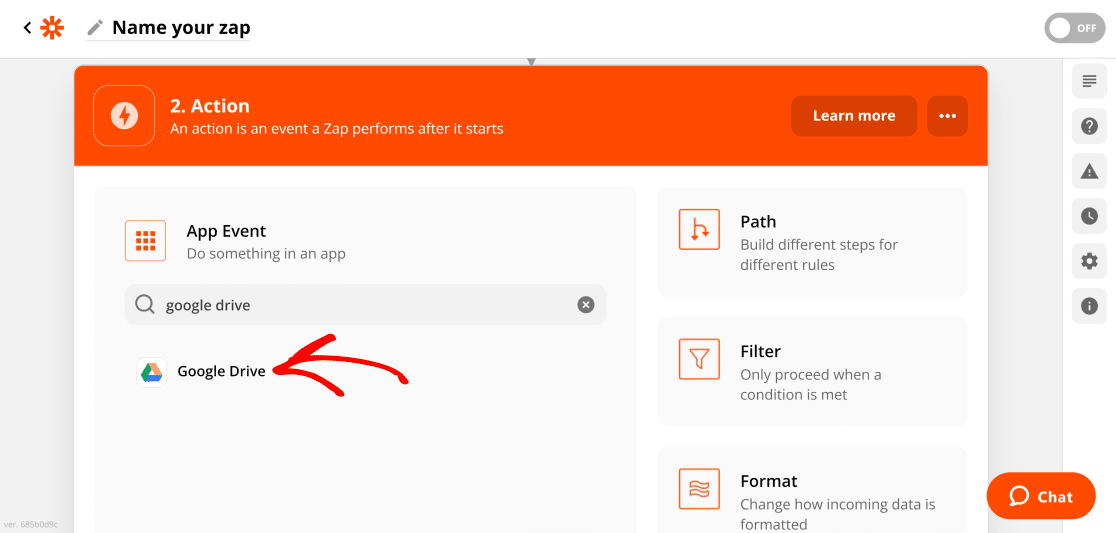Go back using the left arrow

click(x=27, y=28)
